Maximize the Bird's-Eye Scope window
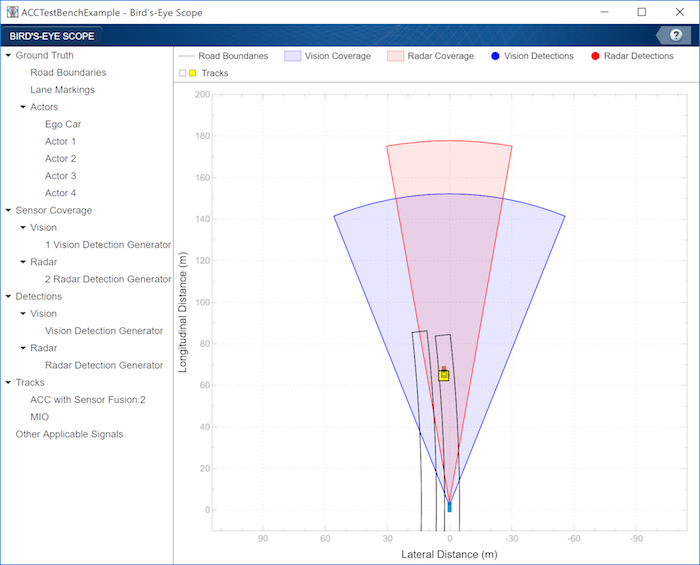 click(642, 12)
